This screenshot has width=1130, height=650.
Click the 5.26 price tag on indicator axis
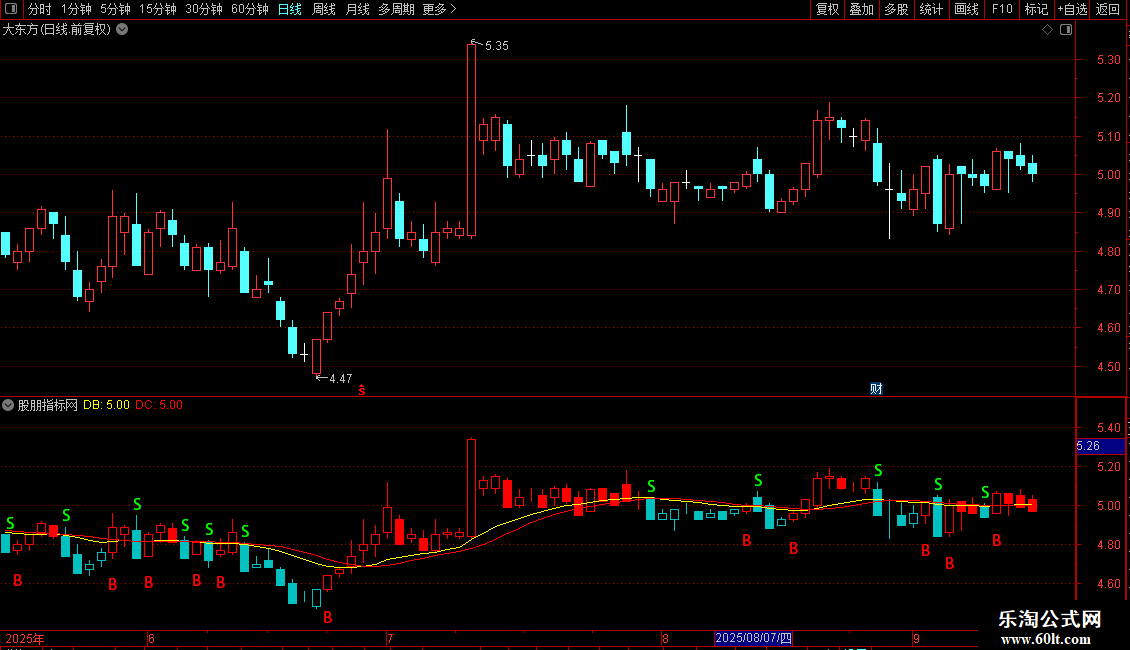[x=1100, y=446]
